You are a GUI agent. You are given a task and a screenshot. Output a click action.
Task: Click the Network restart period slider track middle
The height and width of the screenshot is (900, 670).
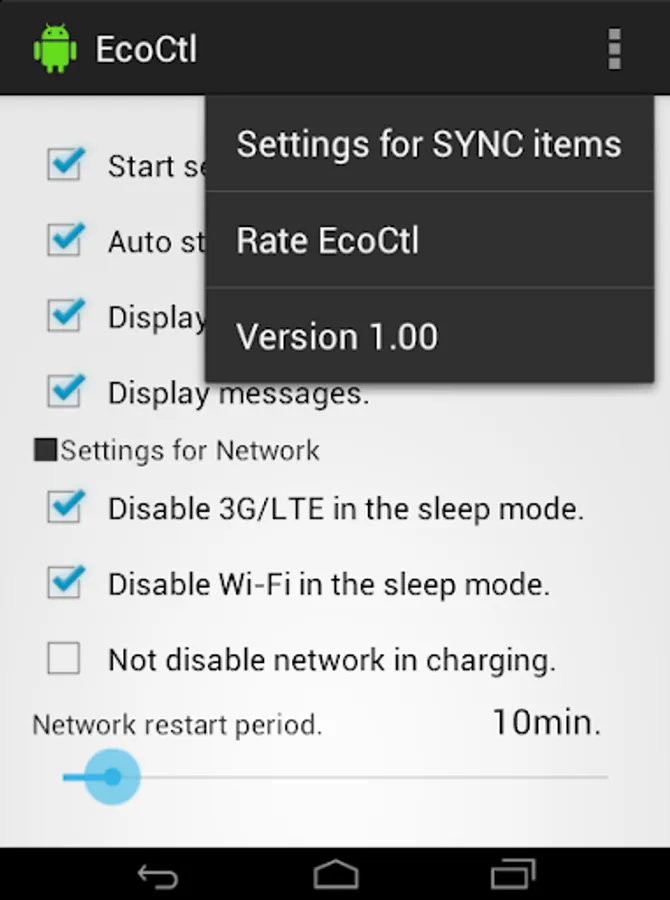point(335,777)
